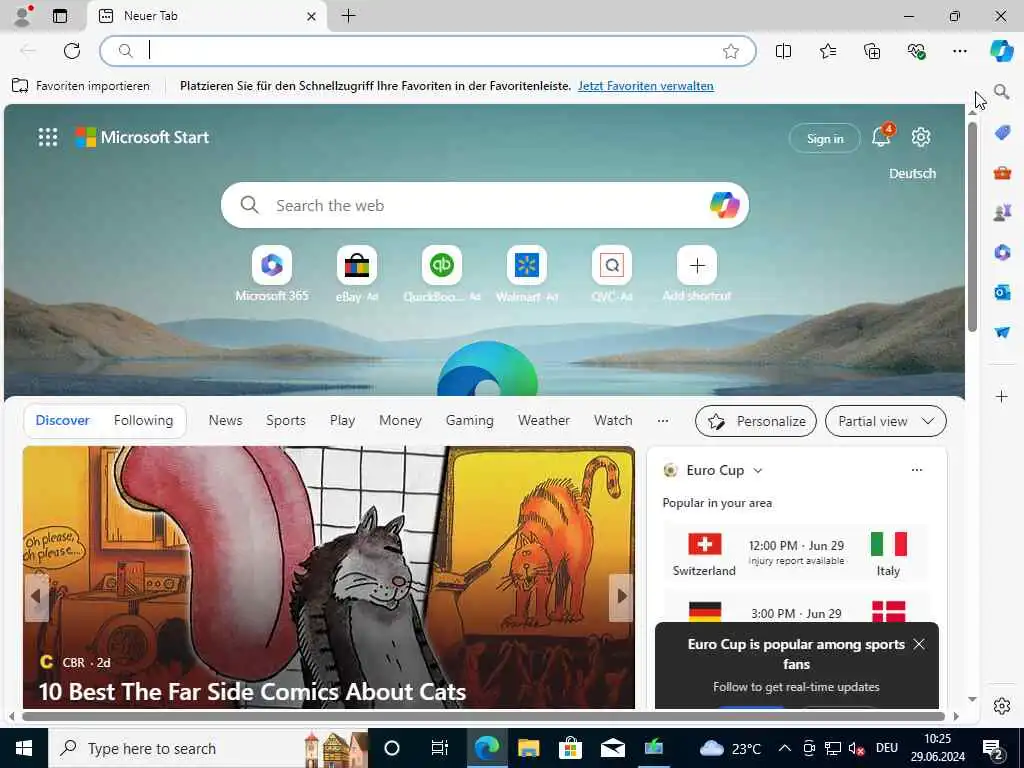The image size is (1024, 768).
Task: Open the sidebar Microsoft 365 icon
Action: 1002,252
